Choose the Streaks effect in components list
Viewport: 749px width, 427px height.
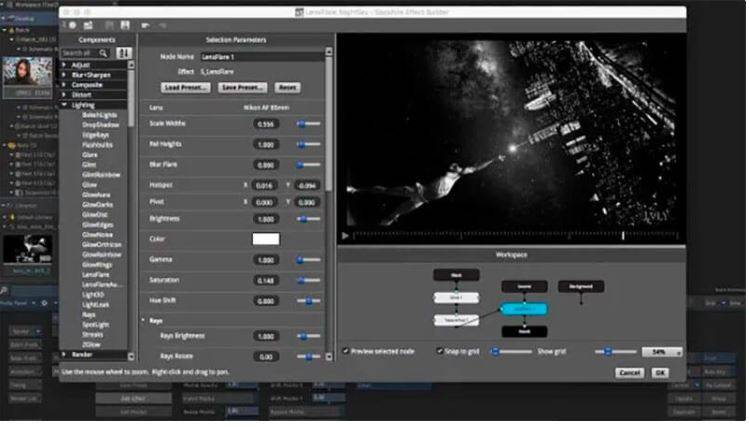tap(95, 334)
